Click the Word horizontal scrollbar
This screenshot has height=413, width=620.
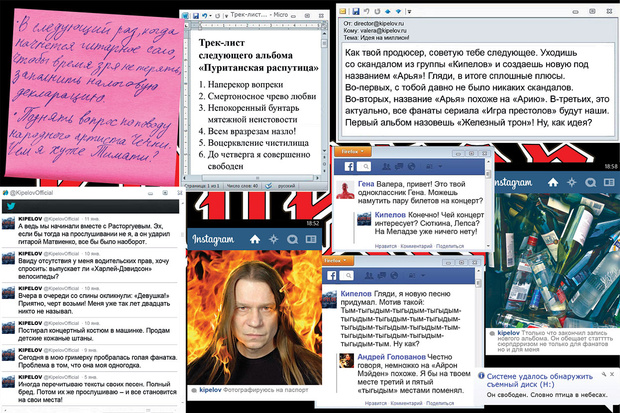pos(253,178)
